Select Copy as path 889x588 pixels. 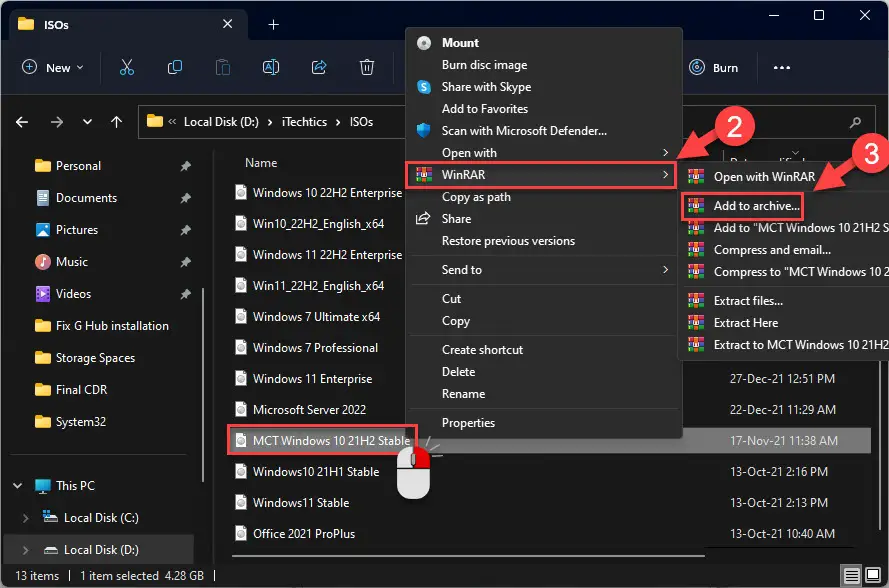click(544, 197)
